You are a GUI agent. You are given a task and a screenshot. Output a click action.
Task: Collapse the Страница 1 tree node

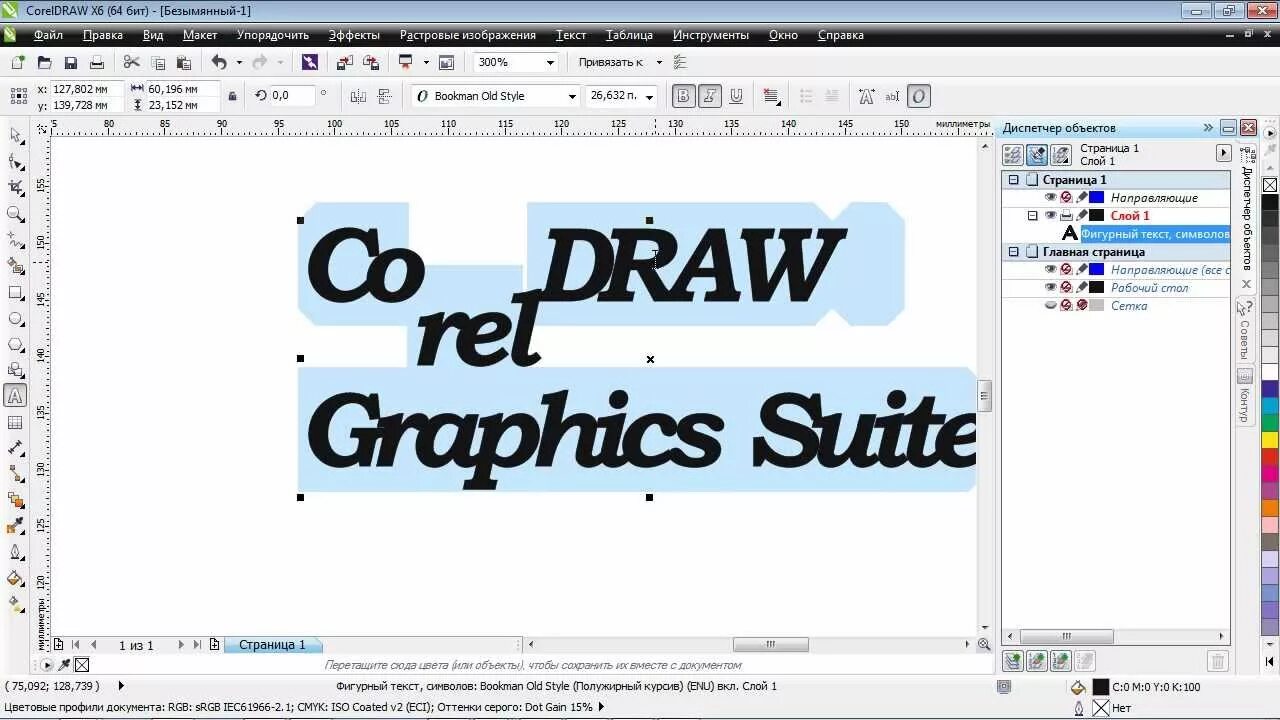pyautogui.click(x=1013, y=180)
